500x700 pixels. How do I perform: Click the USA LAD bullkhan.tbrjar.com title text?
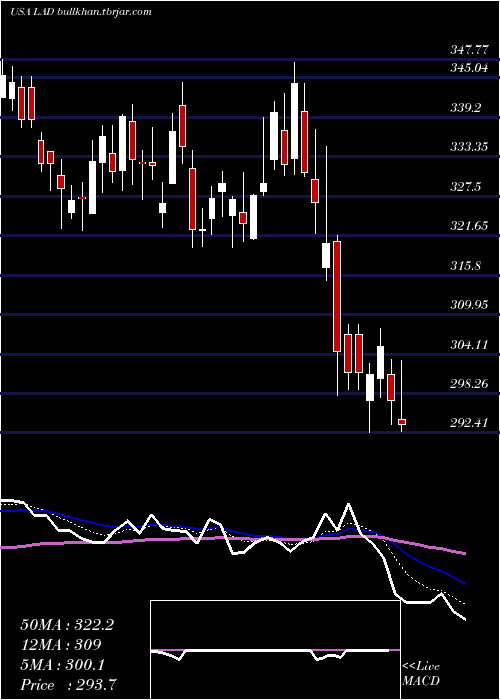pos(80,12)
